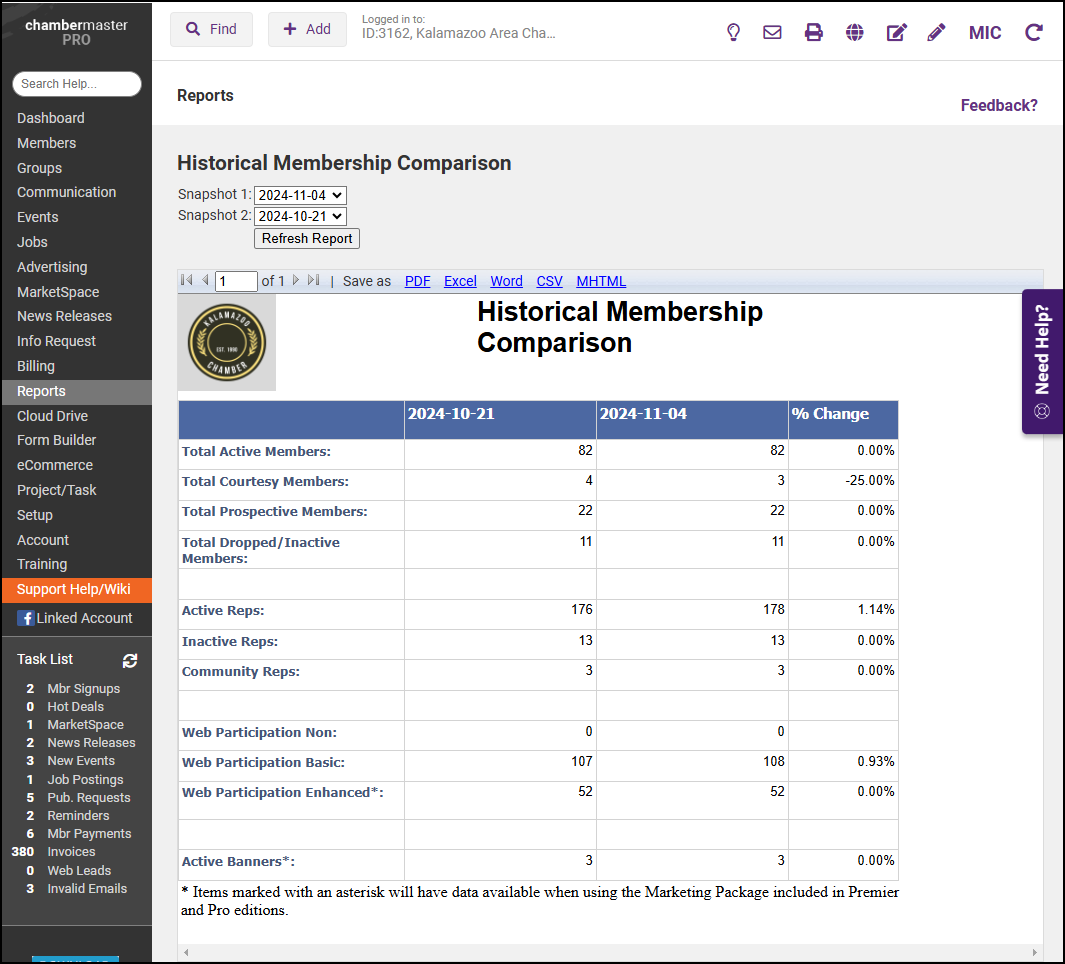Click the report page number field
Image resolution: width=1065 pixels, height=964 pixels.
point(236,281)
